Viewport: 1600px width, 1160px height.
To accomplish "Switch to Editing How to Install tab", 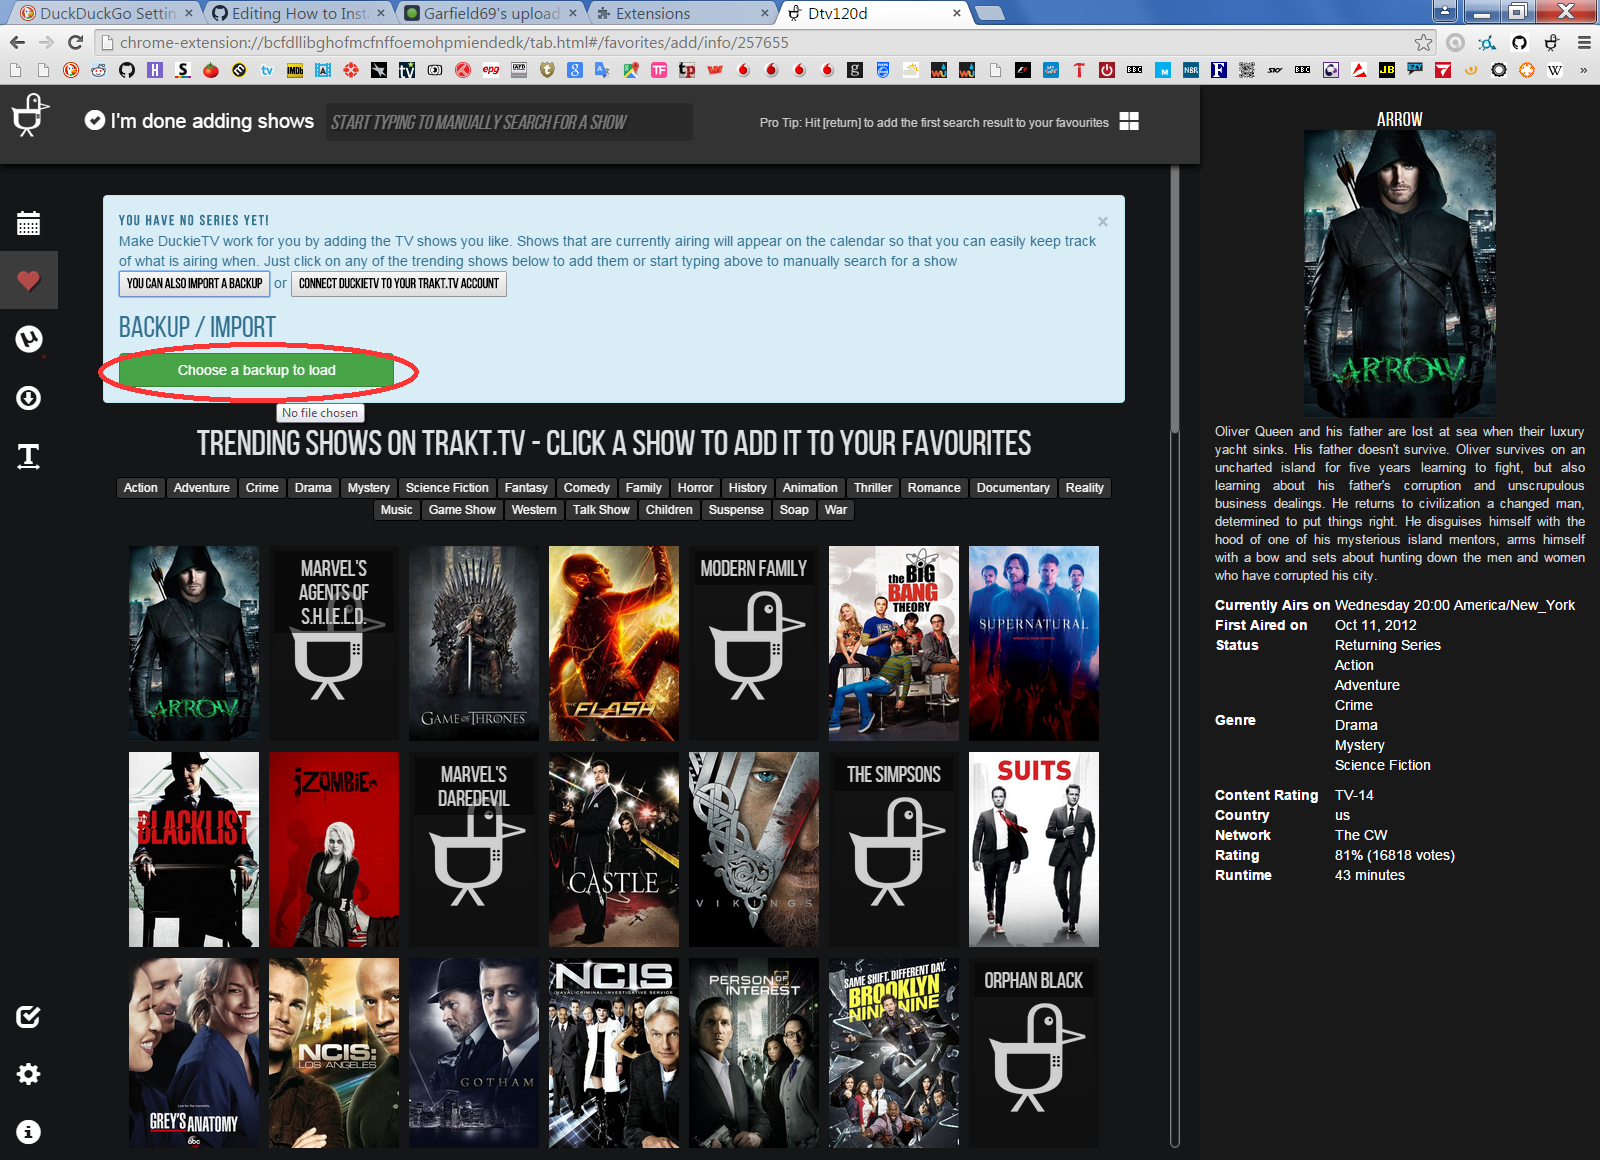I will pyautogui.click(x=298, y=13).
